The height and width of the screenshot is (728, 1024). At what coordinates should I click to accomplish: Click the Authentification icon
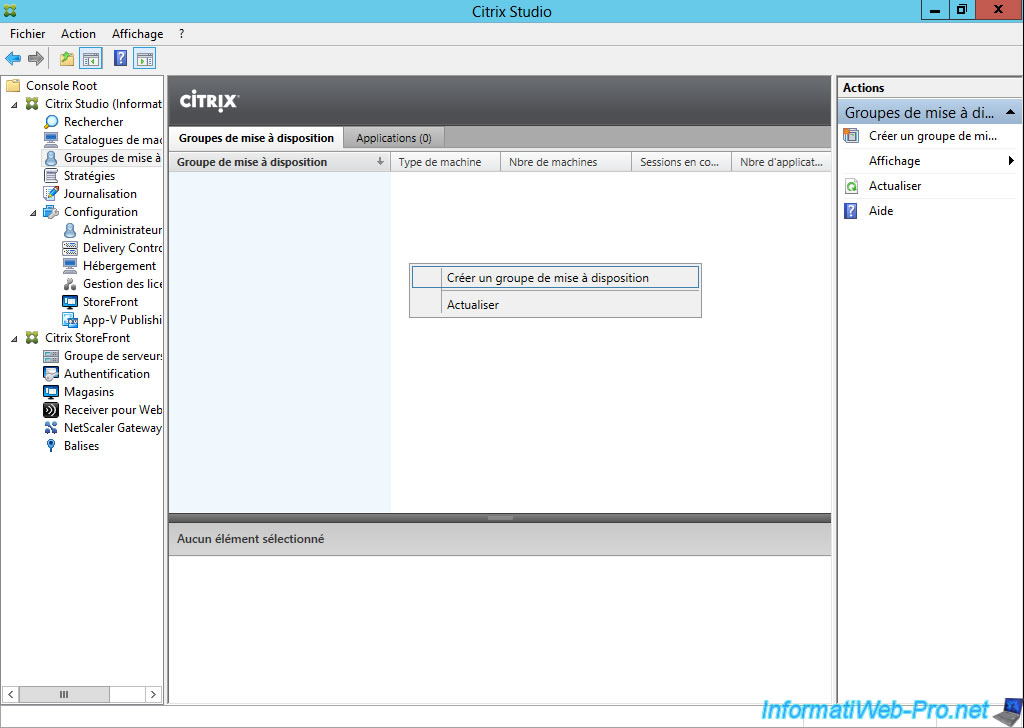pyautogui.click(x=51, y=374)
